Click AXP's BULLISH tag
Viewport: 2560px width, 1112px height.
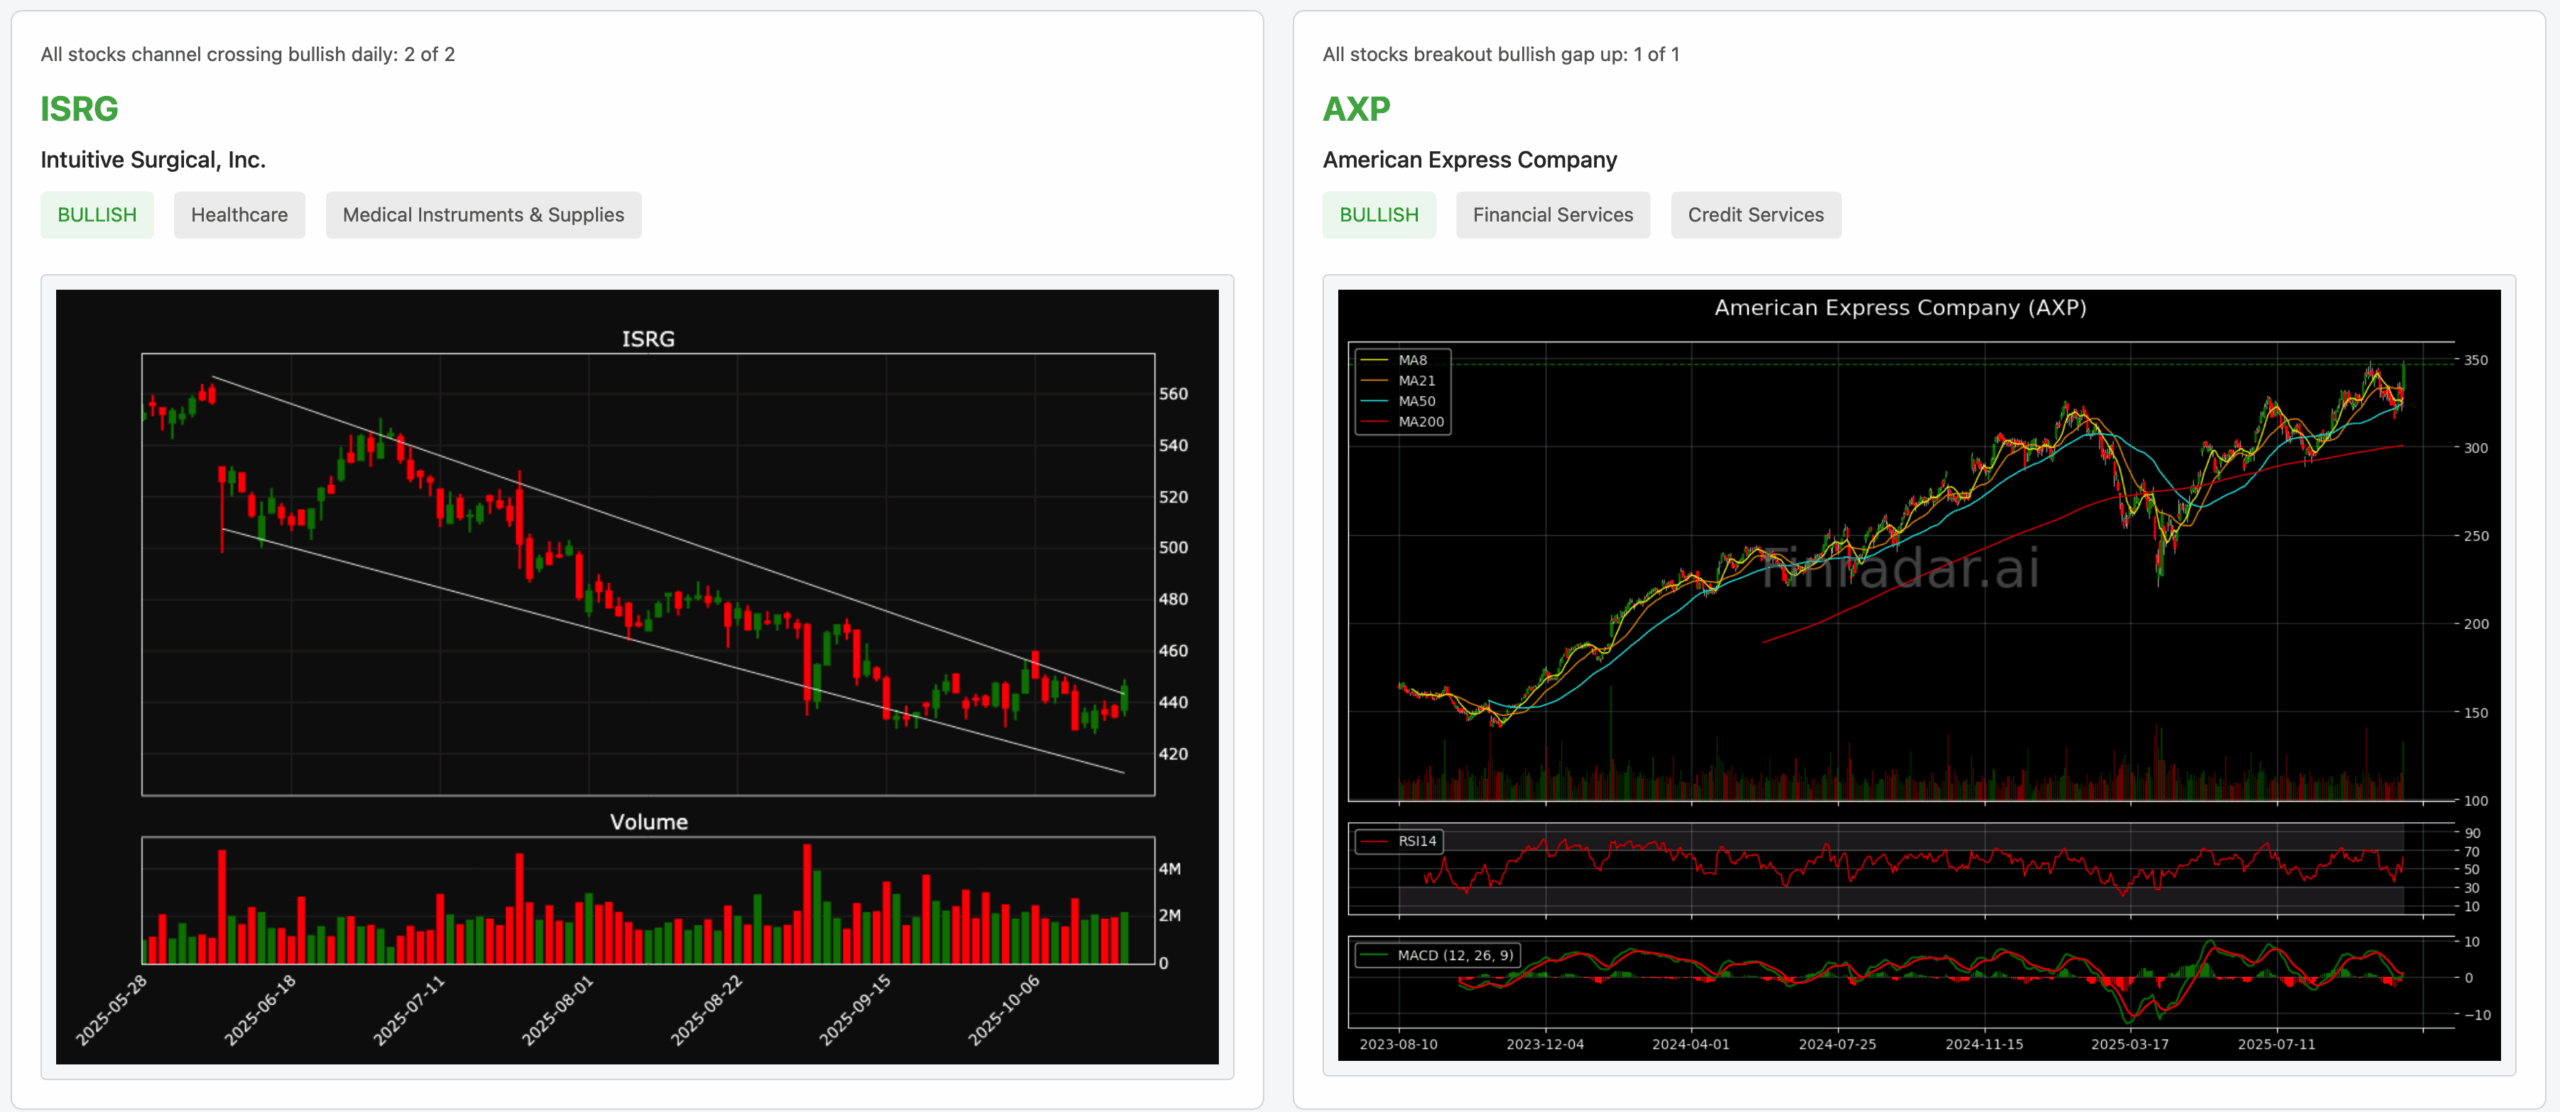click(x=1379, y=215)
